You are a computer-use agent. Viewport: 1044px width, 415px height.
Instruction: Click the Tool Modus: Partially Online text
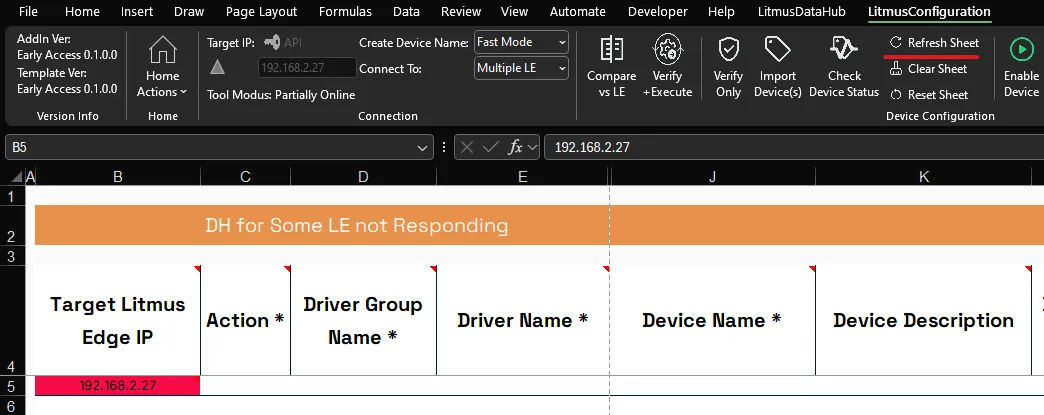pyautogui.click(x=281, y=95)
